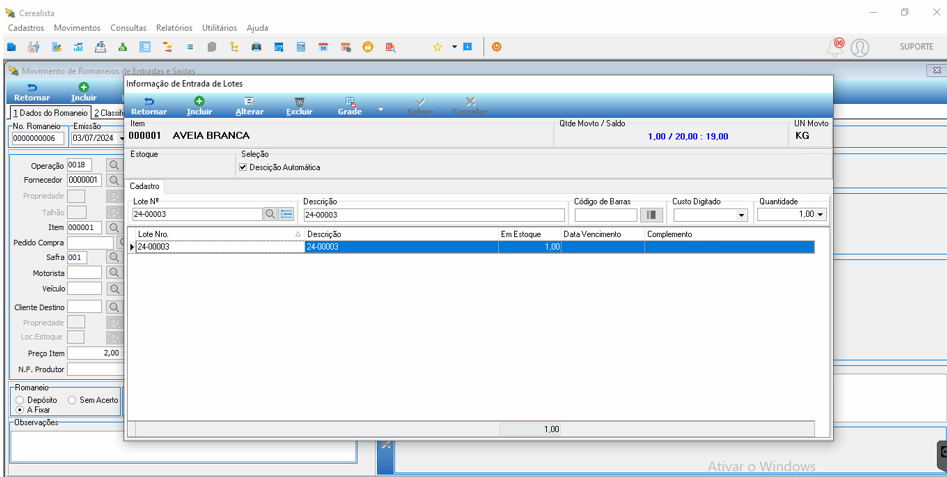
Task: Click the barcode scan button
Action: [x=651, y=214]
